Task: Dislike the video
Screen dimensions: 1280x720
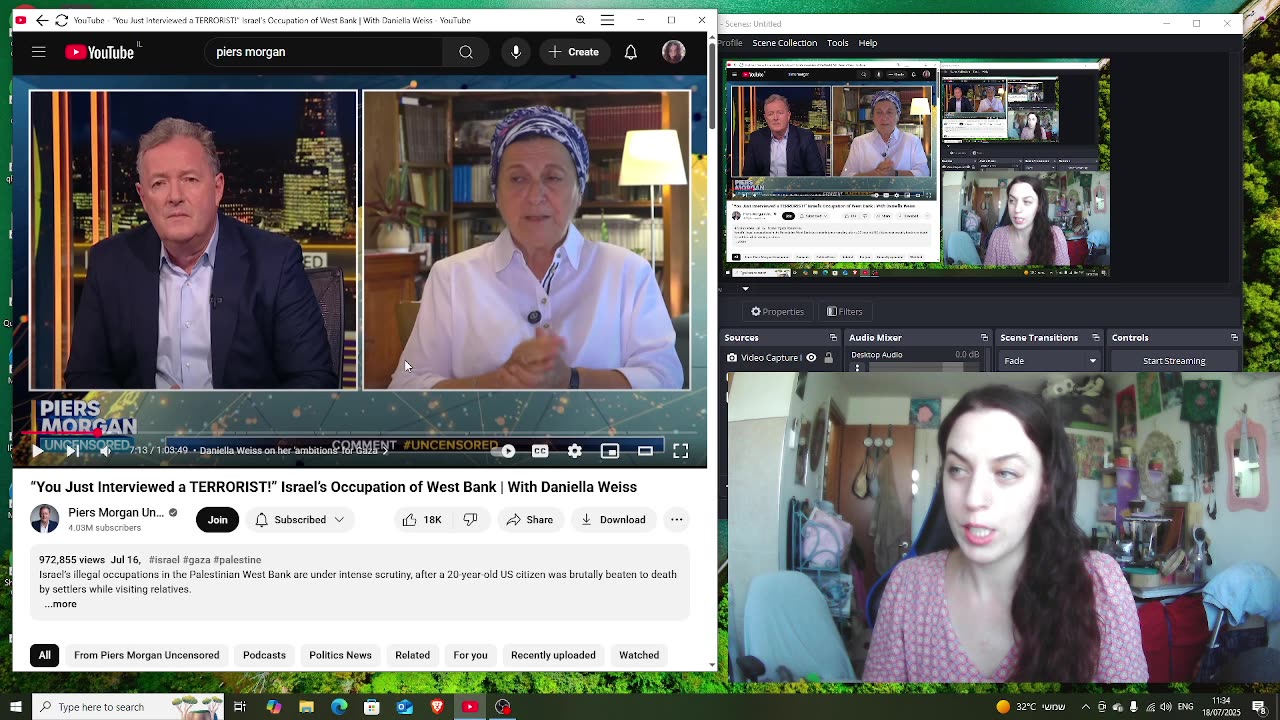Action: (x=470, y=520)
